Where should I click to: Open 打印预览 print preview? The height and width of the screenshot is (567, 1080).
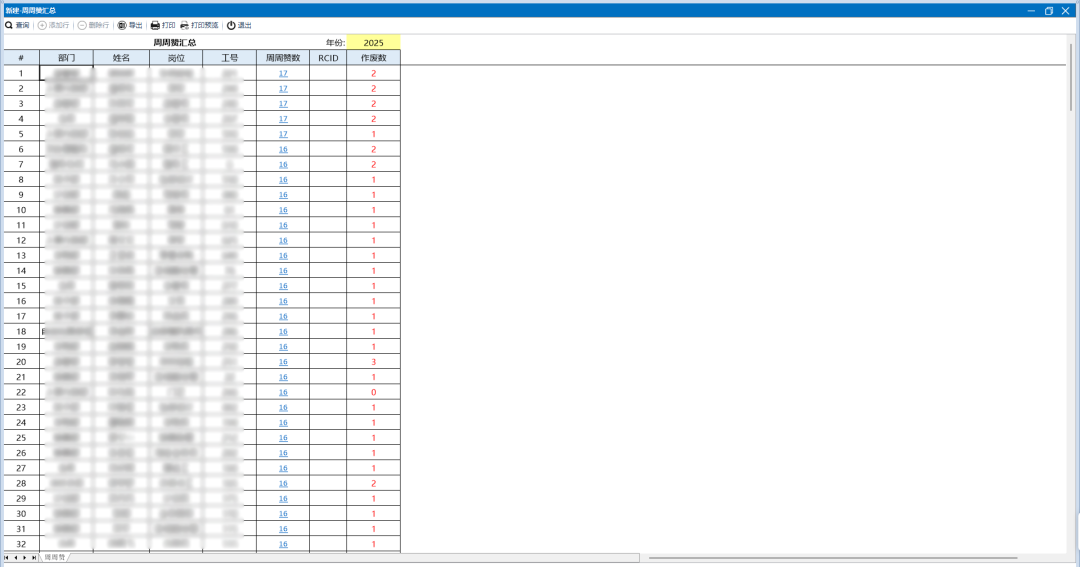point(199,25)
